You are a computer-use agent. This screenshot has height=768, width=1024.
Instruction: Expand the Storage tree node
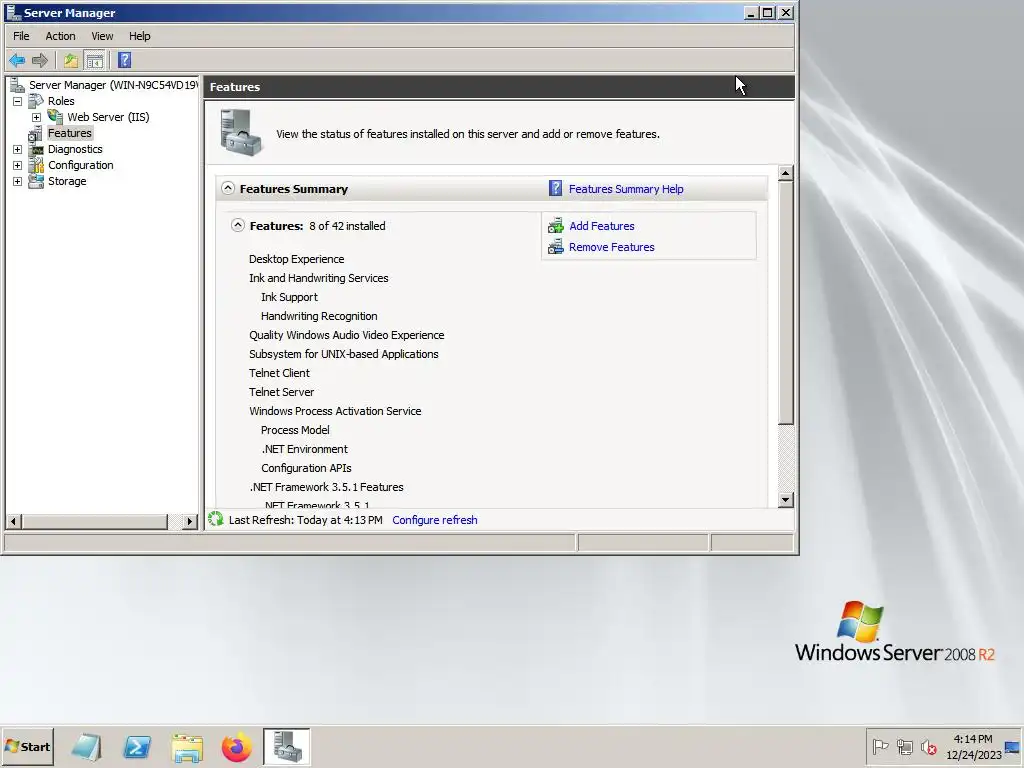click(x=18, y=182)
